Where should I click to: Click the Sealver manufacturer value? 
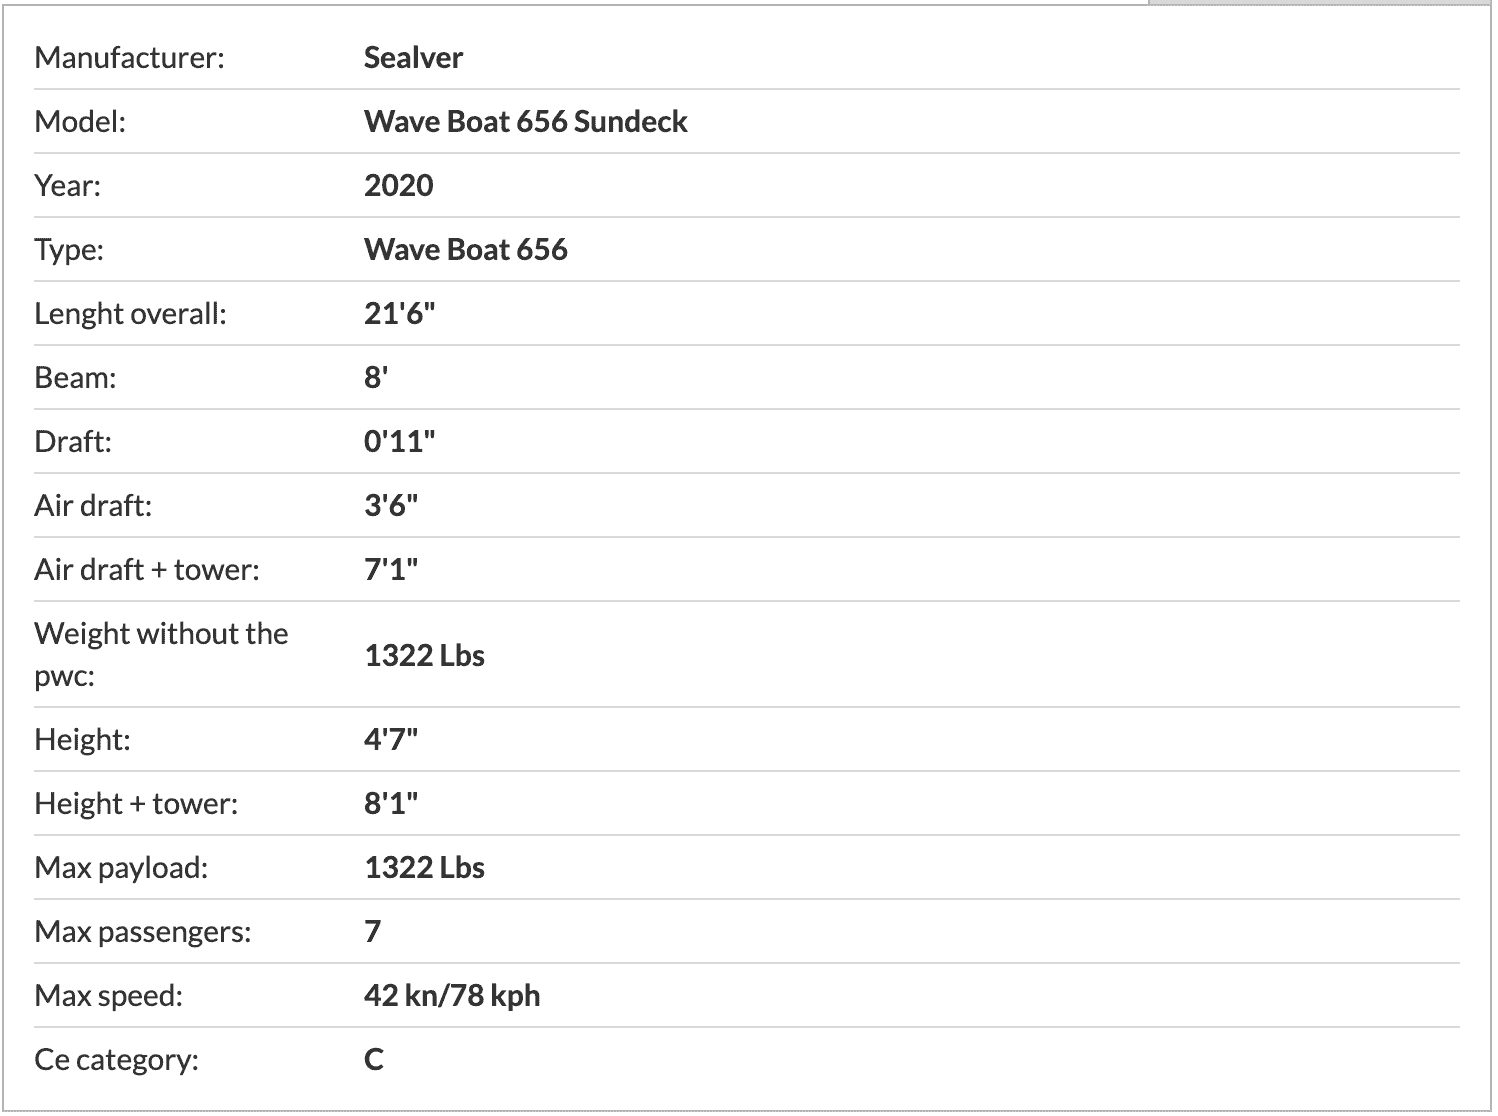click(413, 57)
